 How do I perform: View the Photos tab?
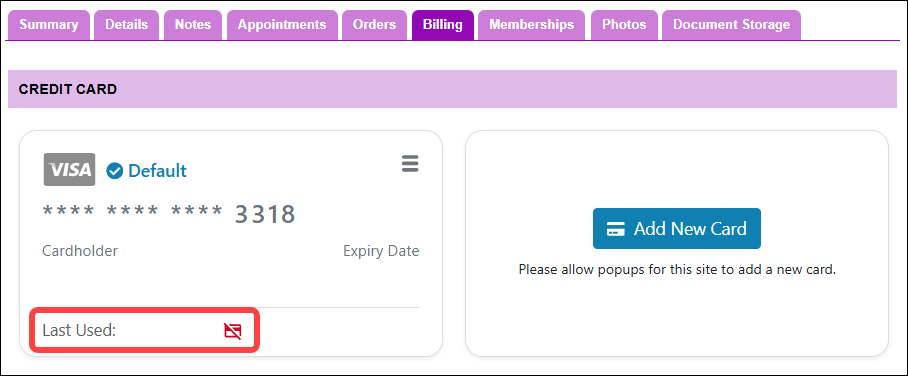coord(624,25)
